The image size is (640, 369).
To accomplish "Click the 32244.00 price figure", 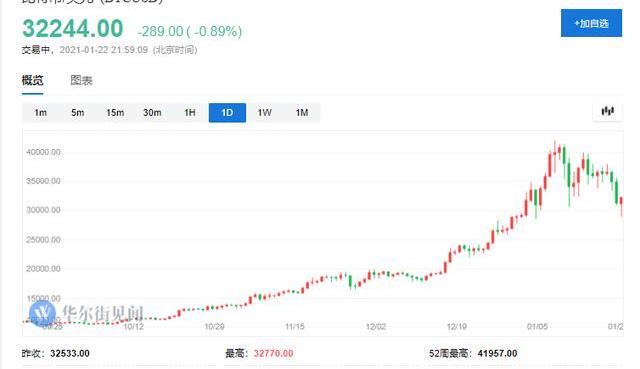I will pos(72,29).
